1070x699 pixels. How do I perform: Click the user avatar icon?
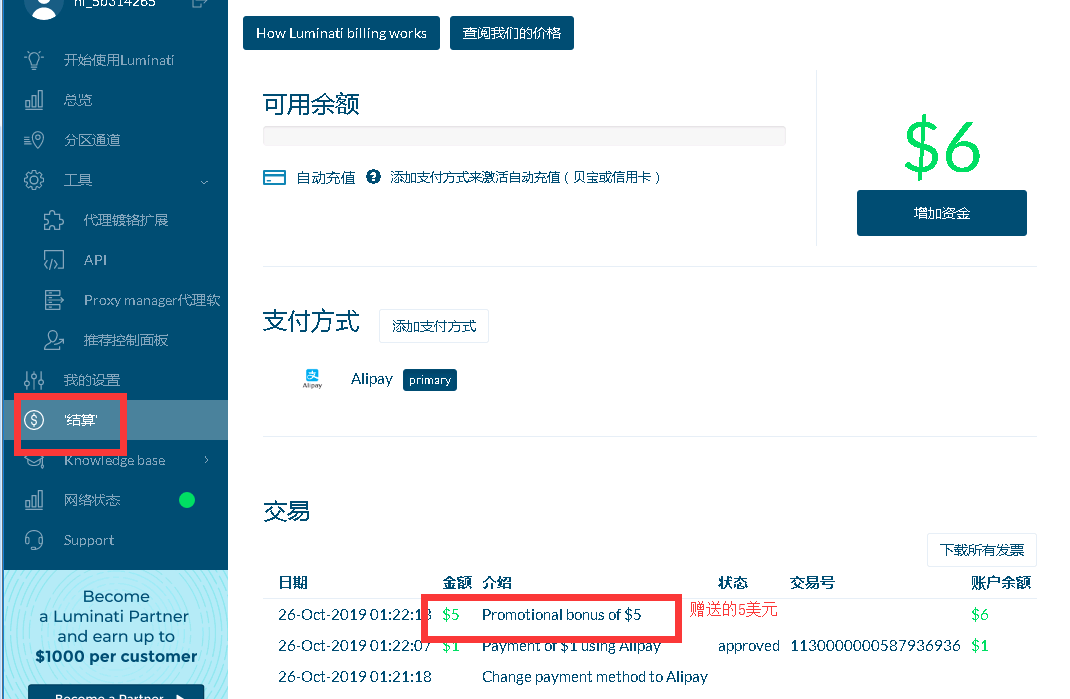coord(44,7)
